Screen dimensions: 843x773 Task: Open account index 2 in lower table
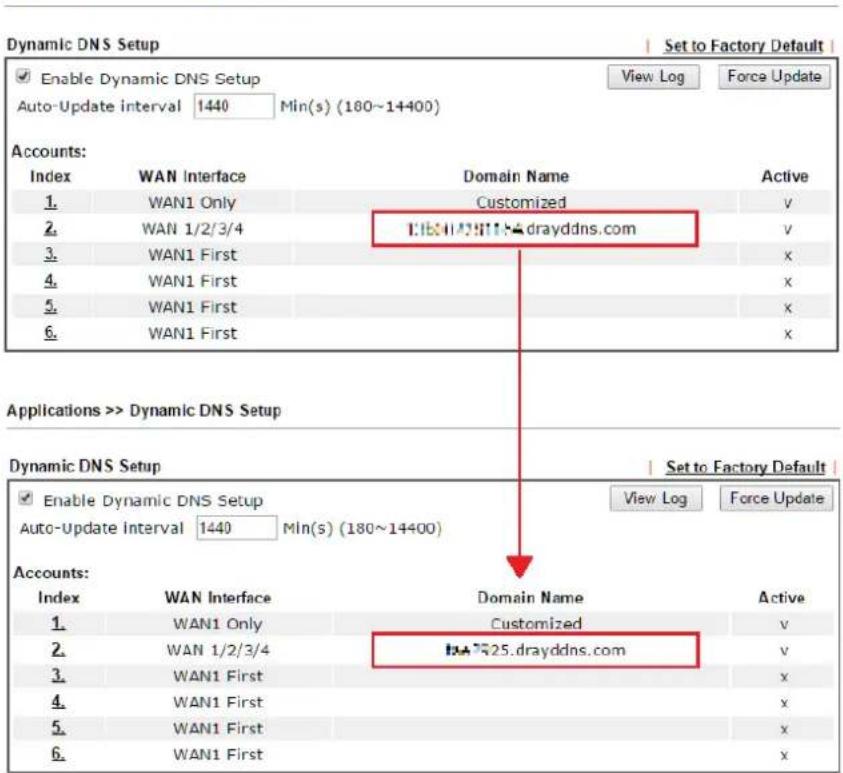click(x=58, y=650)
